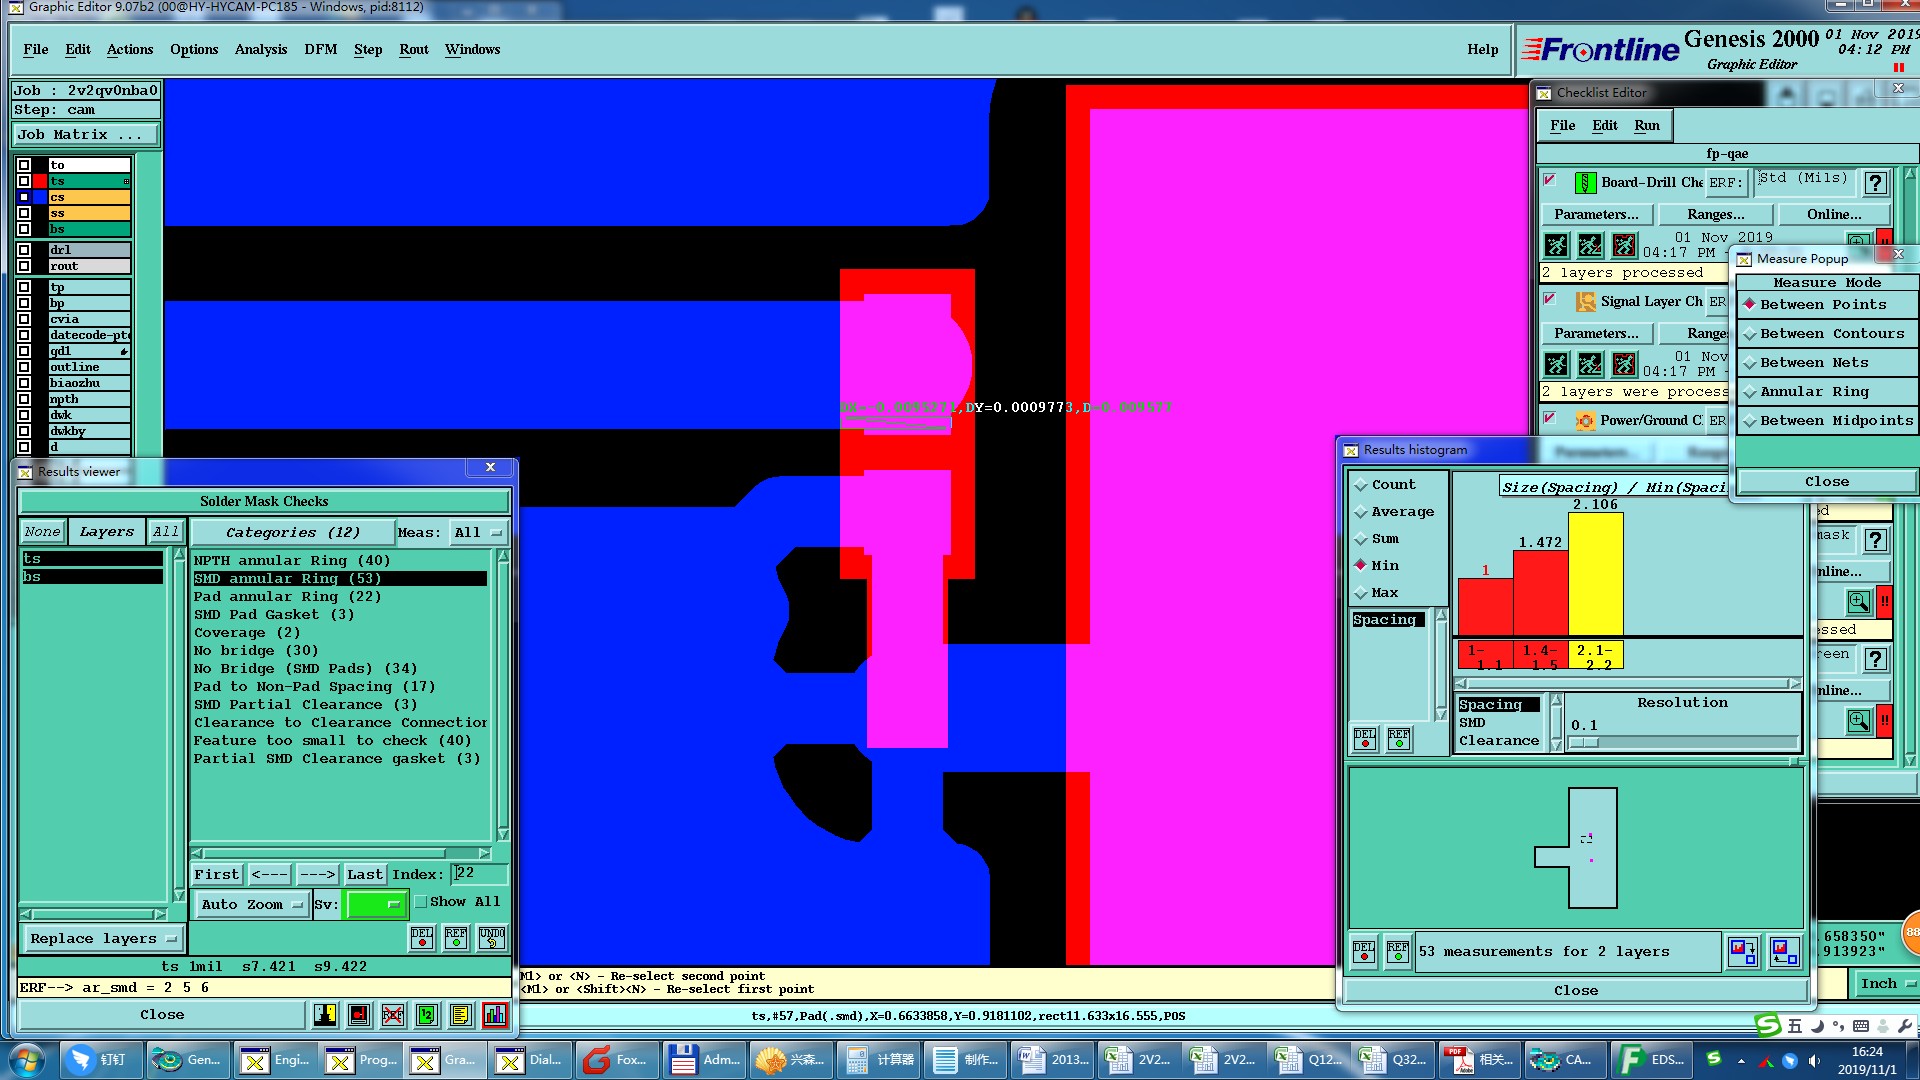Viewport: 1920px width, 1080px height.
Task: Click the DEL icon in Results viewer
Action: tap(422, 937)
